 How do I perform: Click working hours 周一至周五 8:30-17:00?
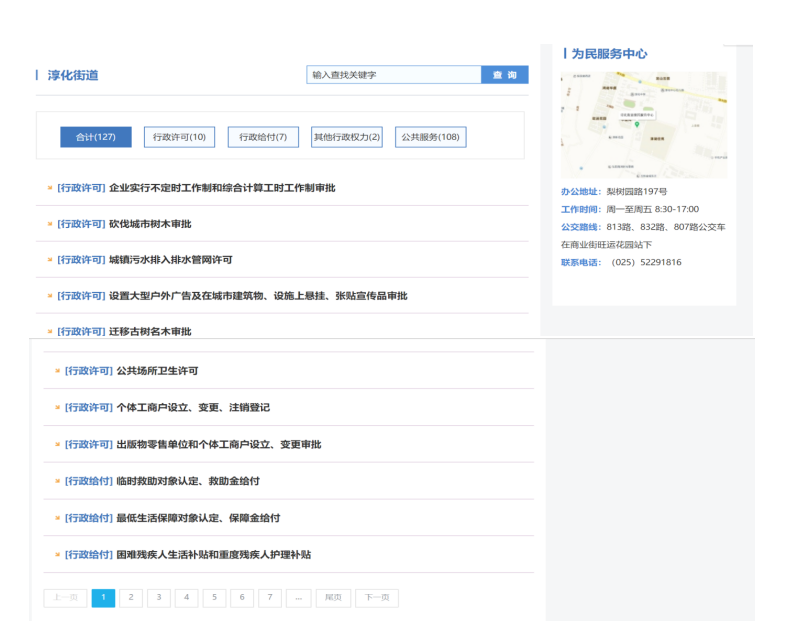(653, 209)
